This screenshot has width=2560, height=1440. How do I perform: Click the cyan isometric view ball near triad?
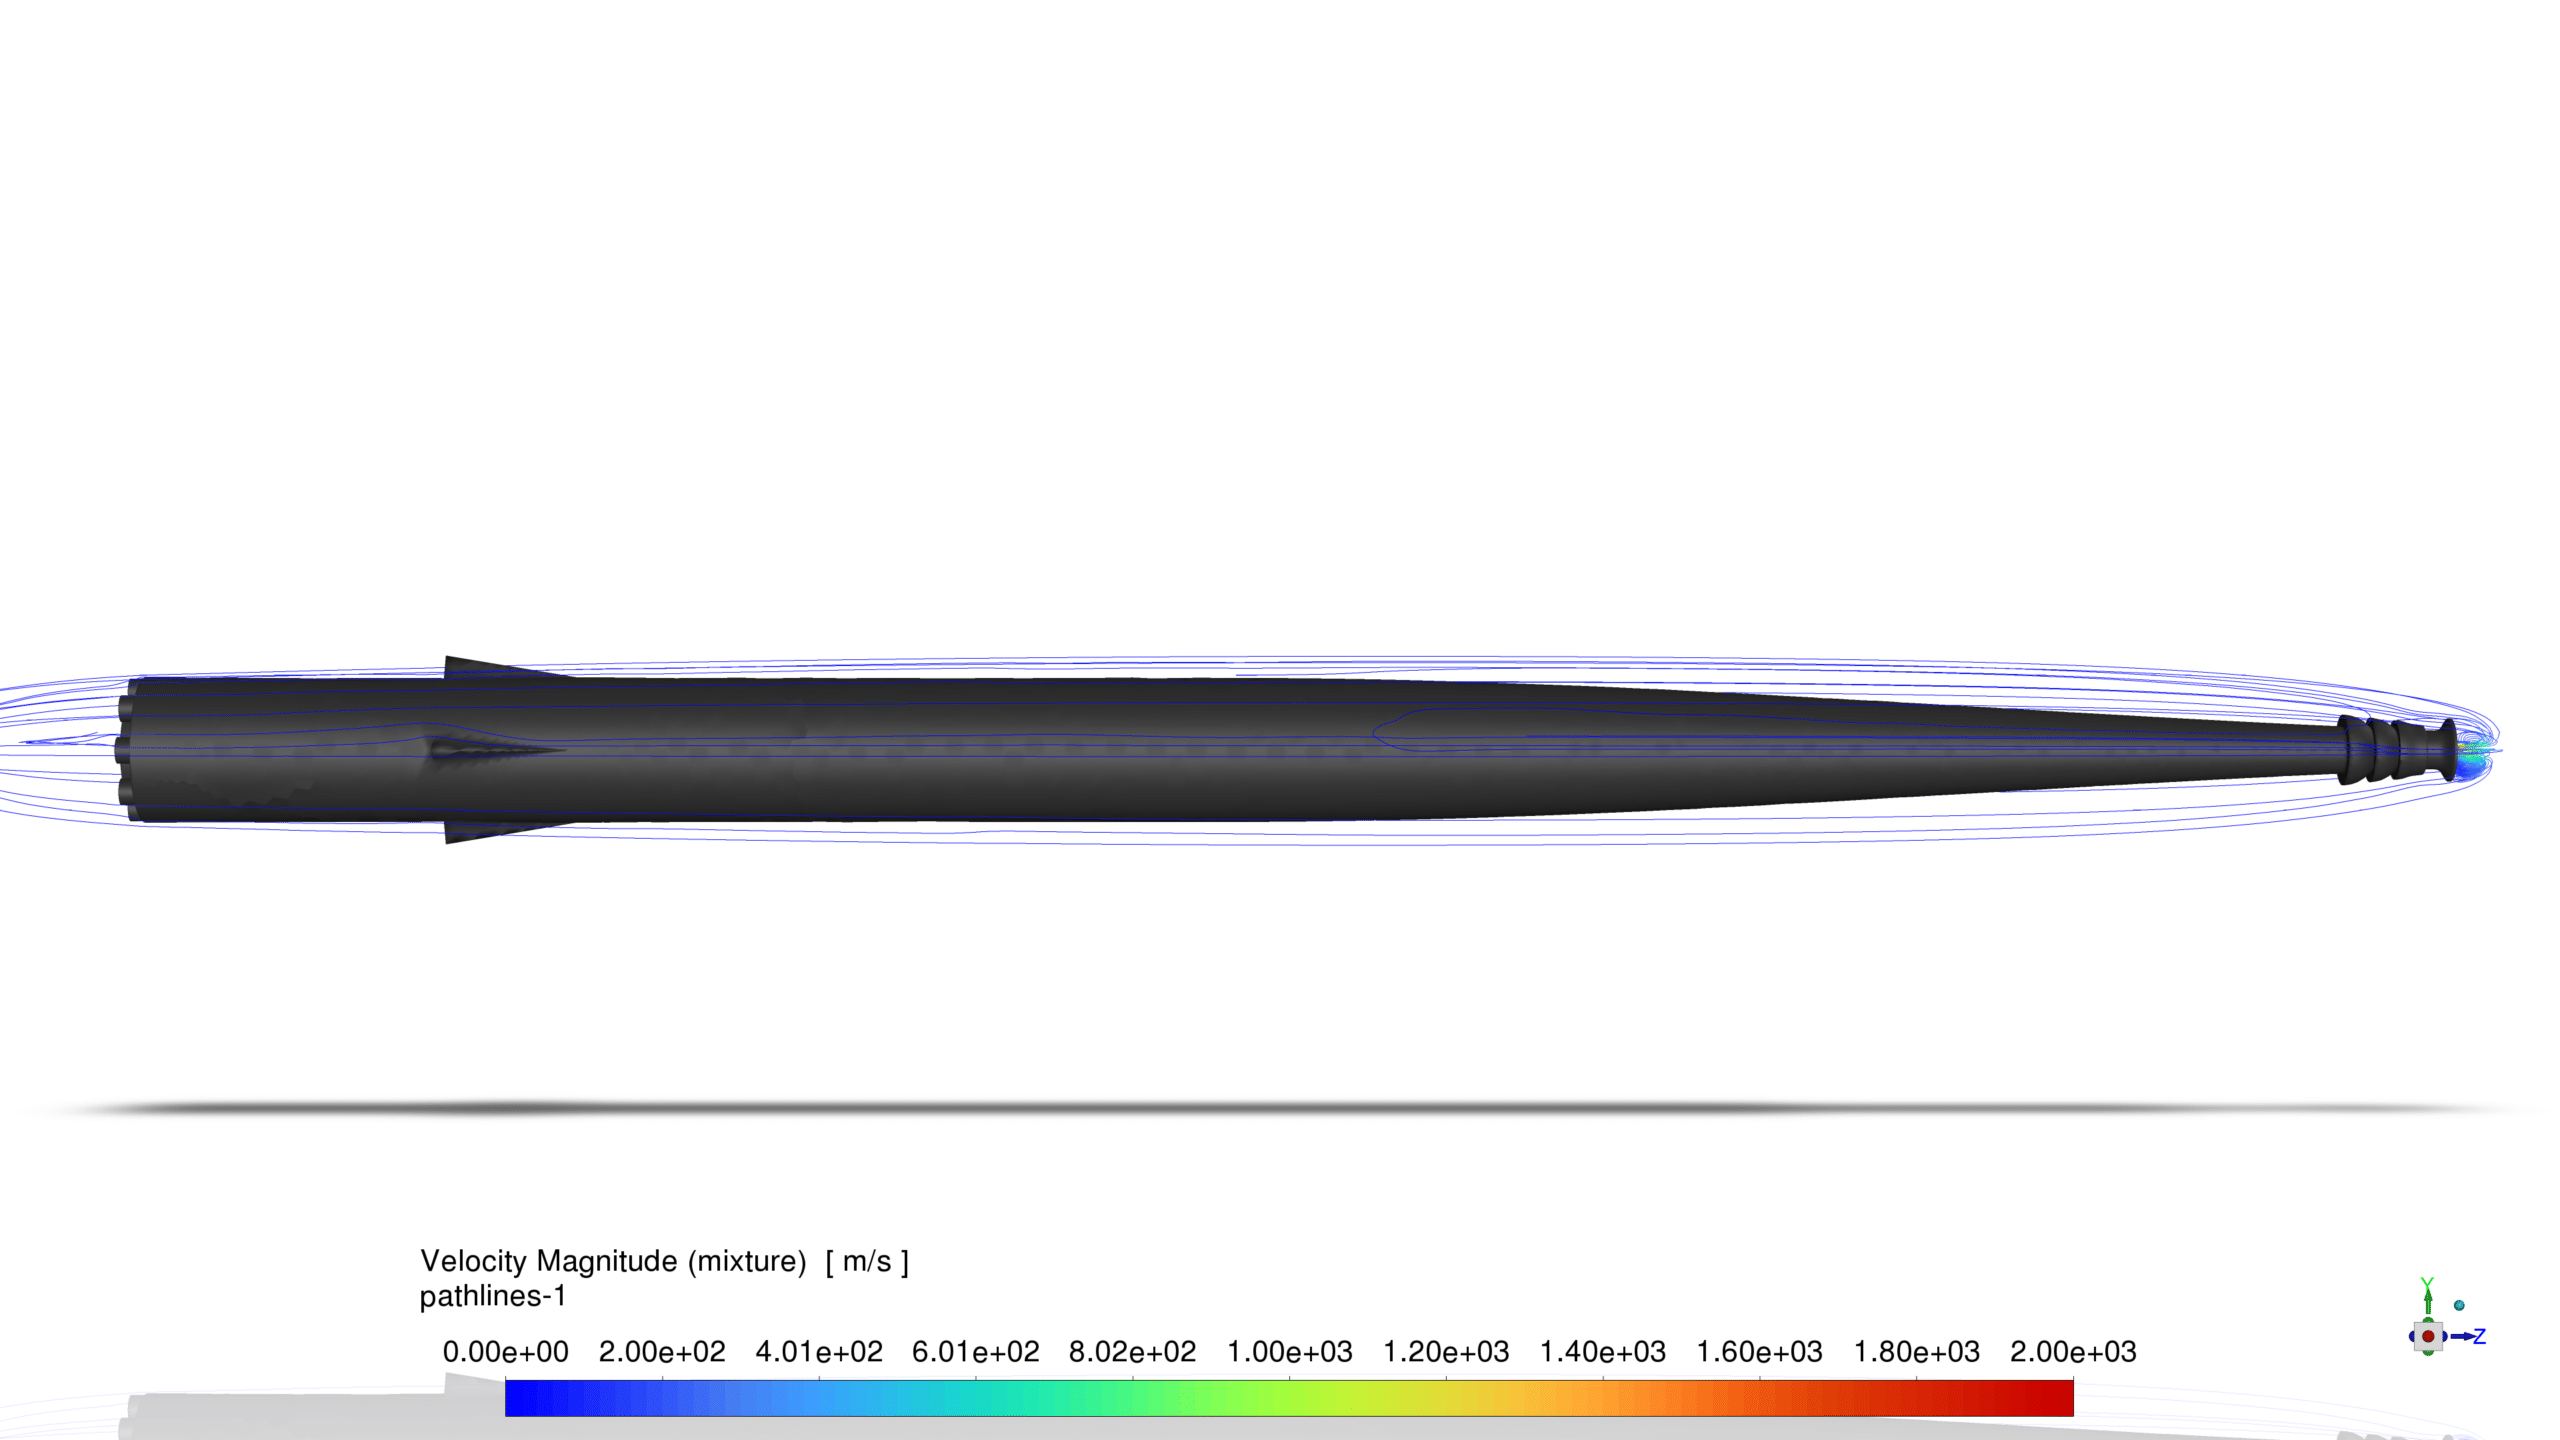coord(2459,1305)
